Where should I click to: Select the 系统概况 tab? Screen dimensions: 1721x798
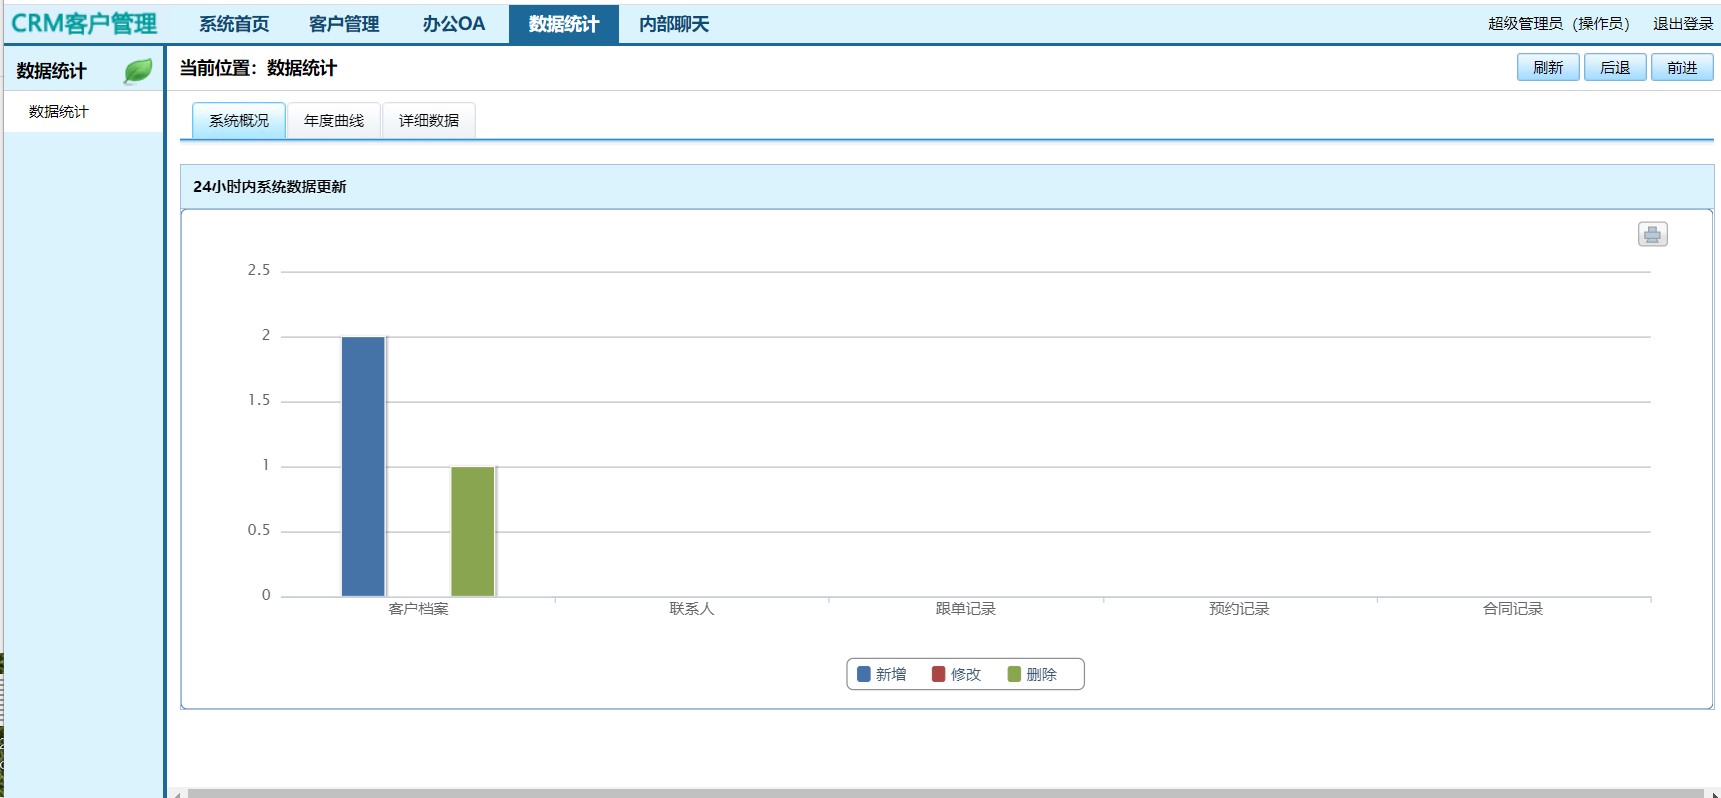click(239, 121)
